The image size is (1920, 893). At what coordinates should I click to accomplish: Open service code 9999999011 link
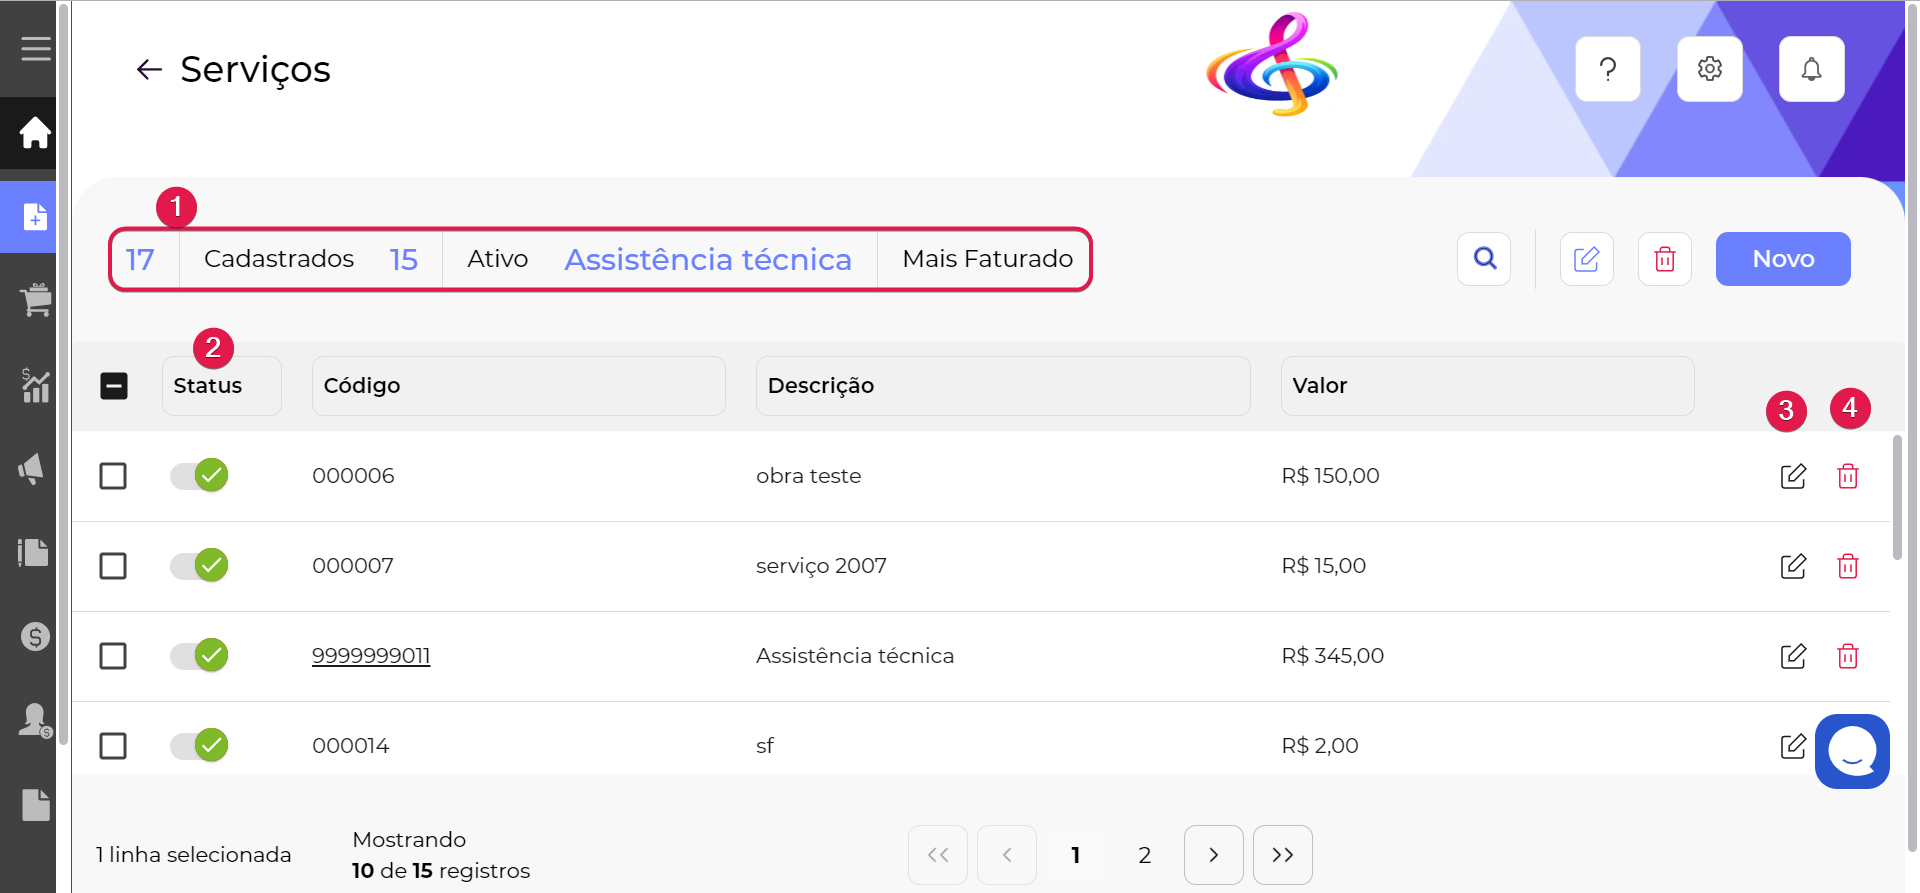(x=371, y=656)
